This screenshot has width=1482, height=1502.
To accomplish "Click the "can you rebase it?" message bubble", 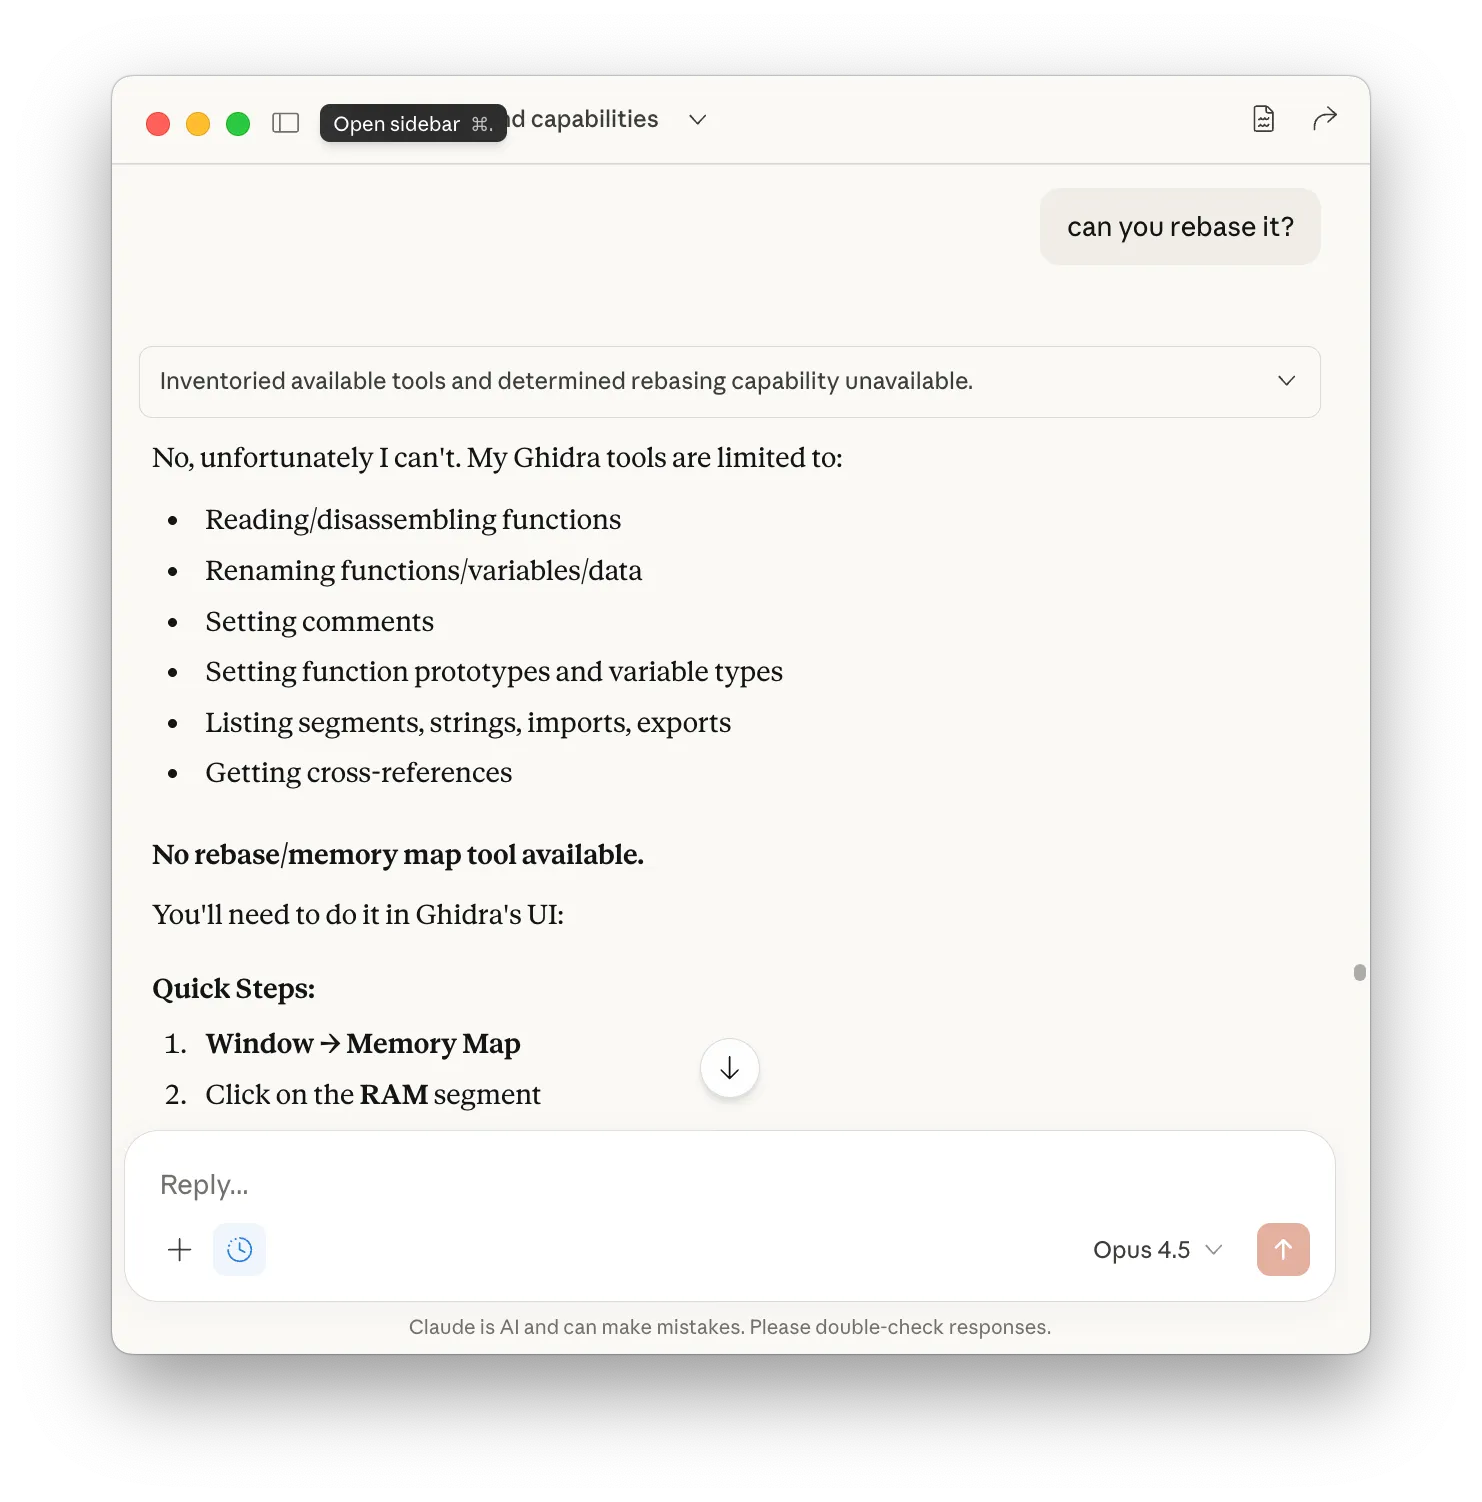I will pos(1180,227).
